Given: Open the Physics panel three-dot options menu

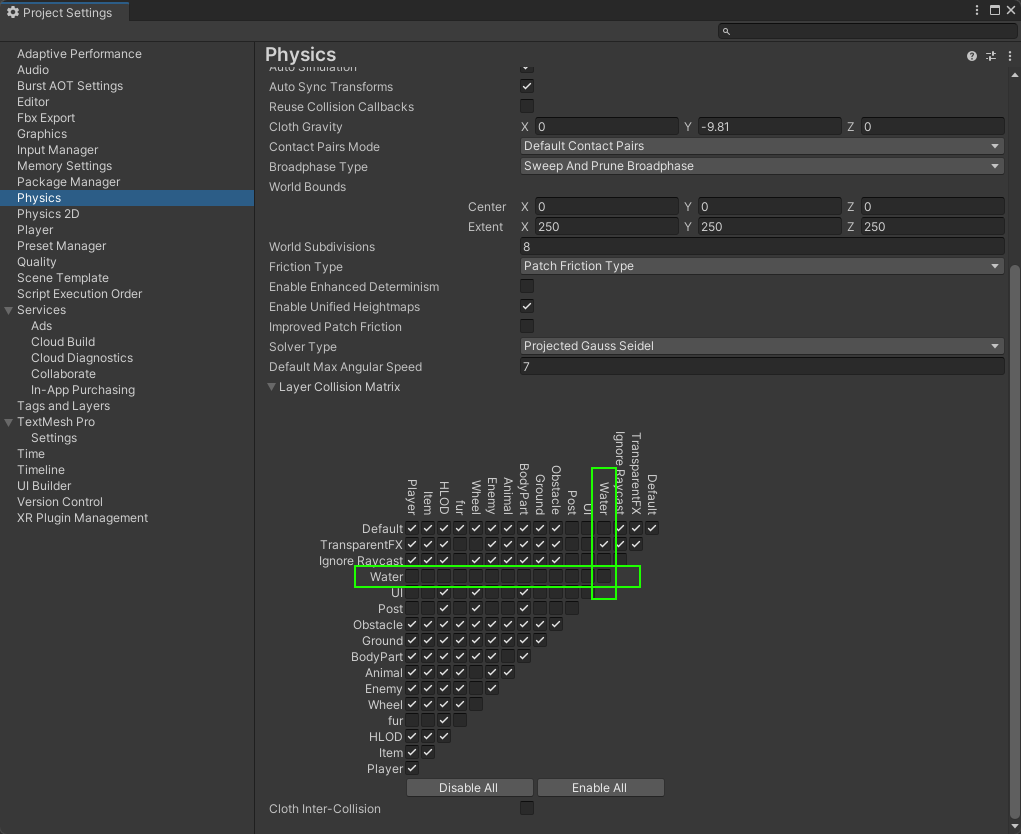Looking at the screenshot, I should (1008, 56).
